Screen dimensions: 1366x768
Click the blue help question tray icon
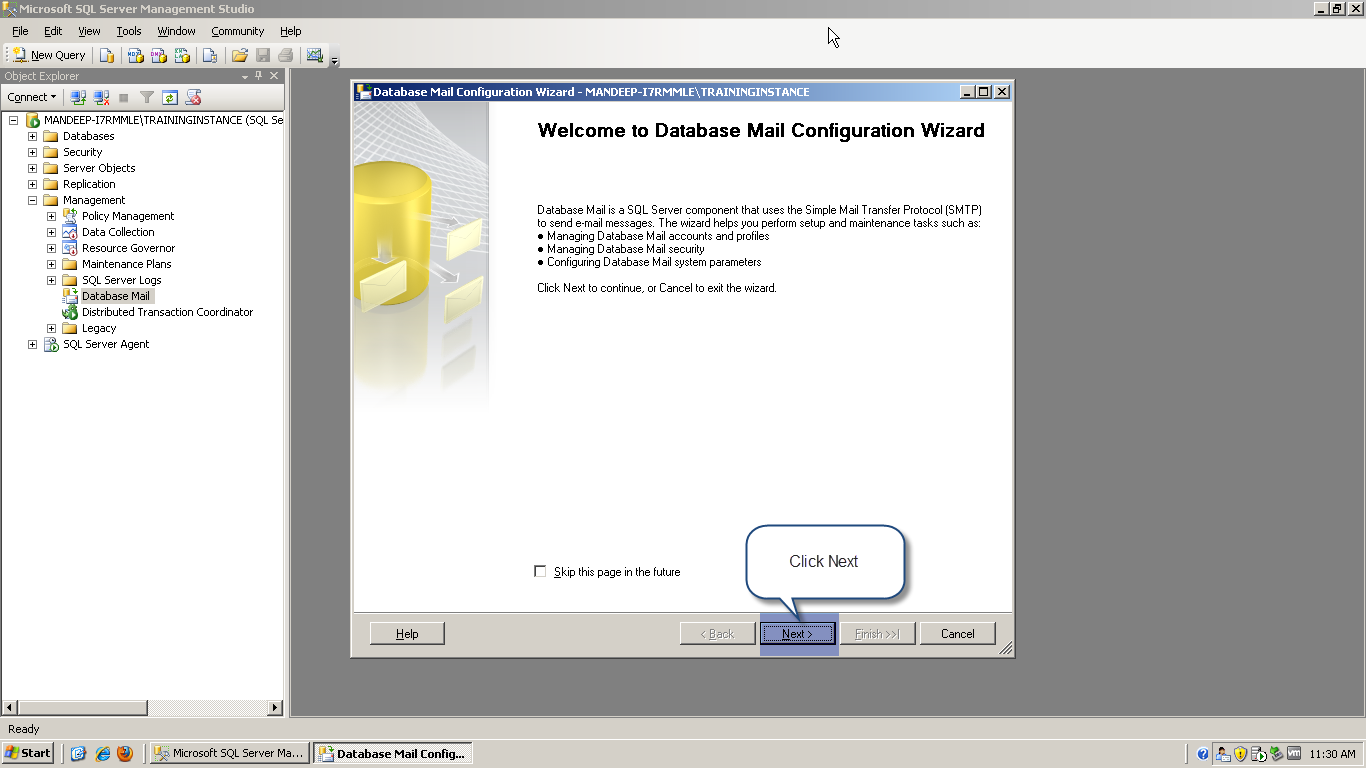point(1203,754)
